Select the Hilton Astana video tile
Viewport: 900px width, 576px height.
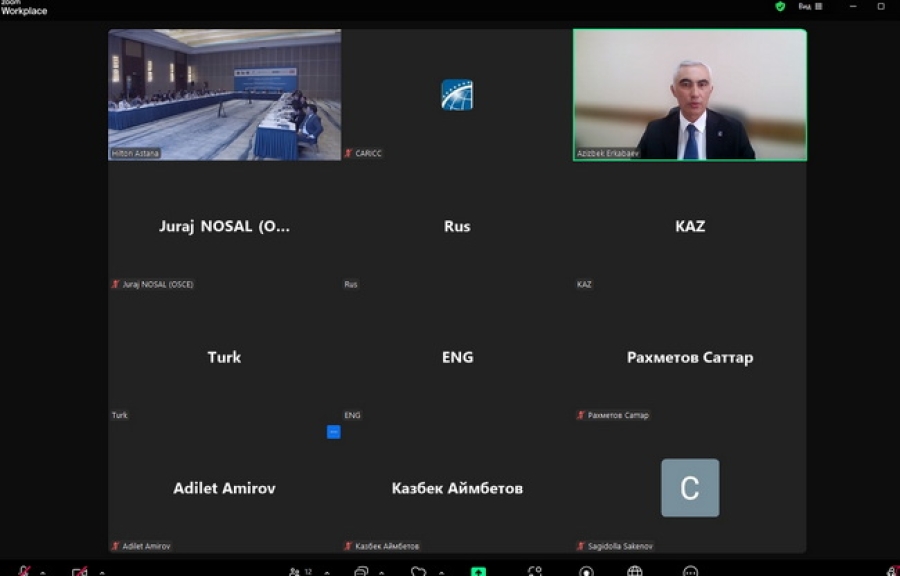click(x=225, y=94)
